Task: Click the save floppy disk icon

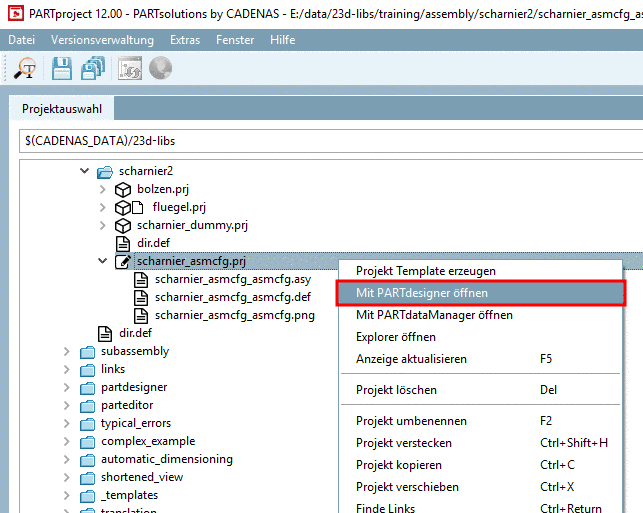Action: tap(62, 68)
